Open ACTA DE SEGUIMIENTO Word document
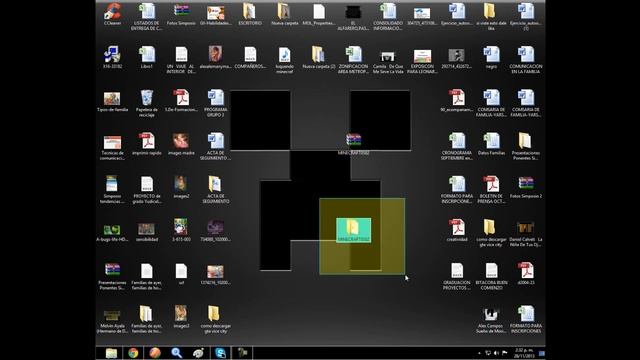The height and width of the screenshot is (360, 640). (216, 146)
